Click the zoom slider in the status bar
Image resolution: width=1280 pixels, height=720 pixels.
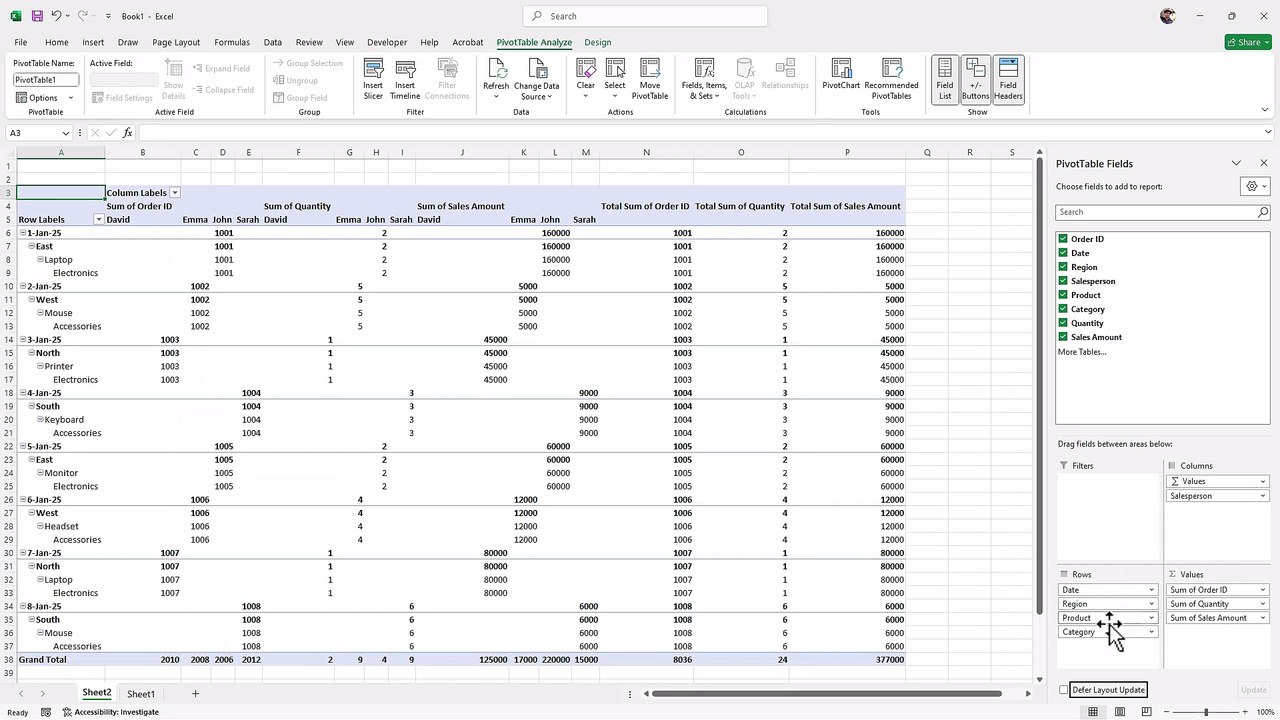point(1206,712)
